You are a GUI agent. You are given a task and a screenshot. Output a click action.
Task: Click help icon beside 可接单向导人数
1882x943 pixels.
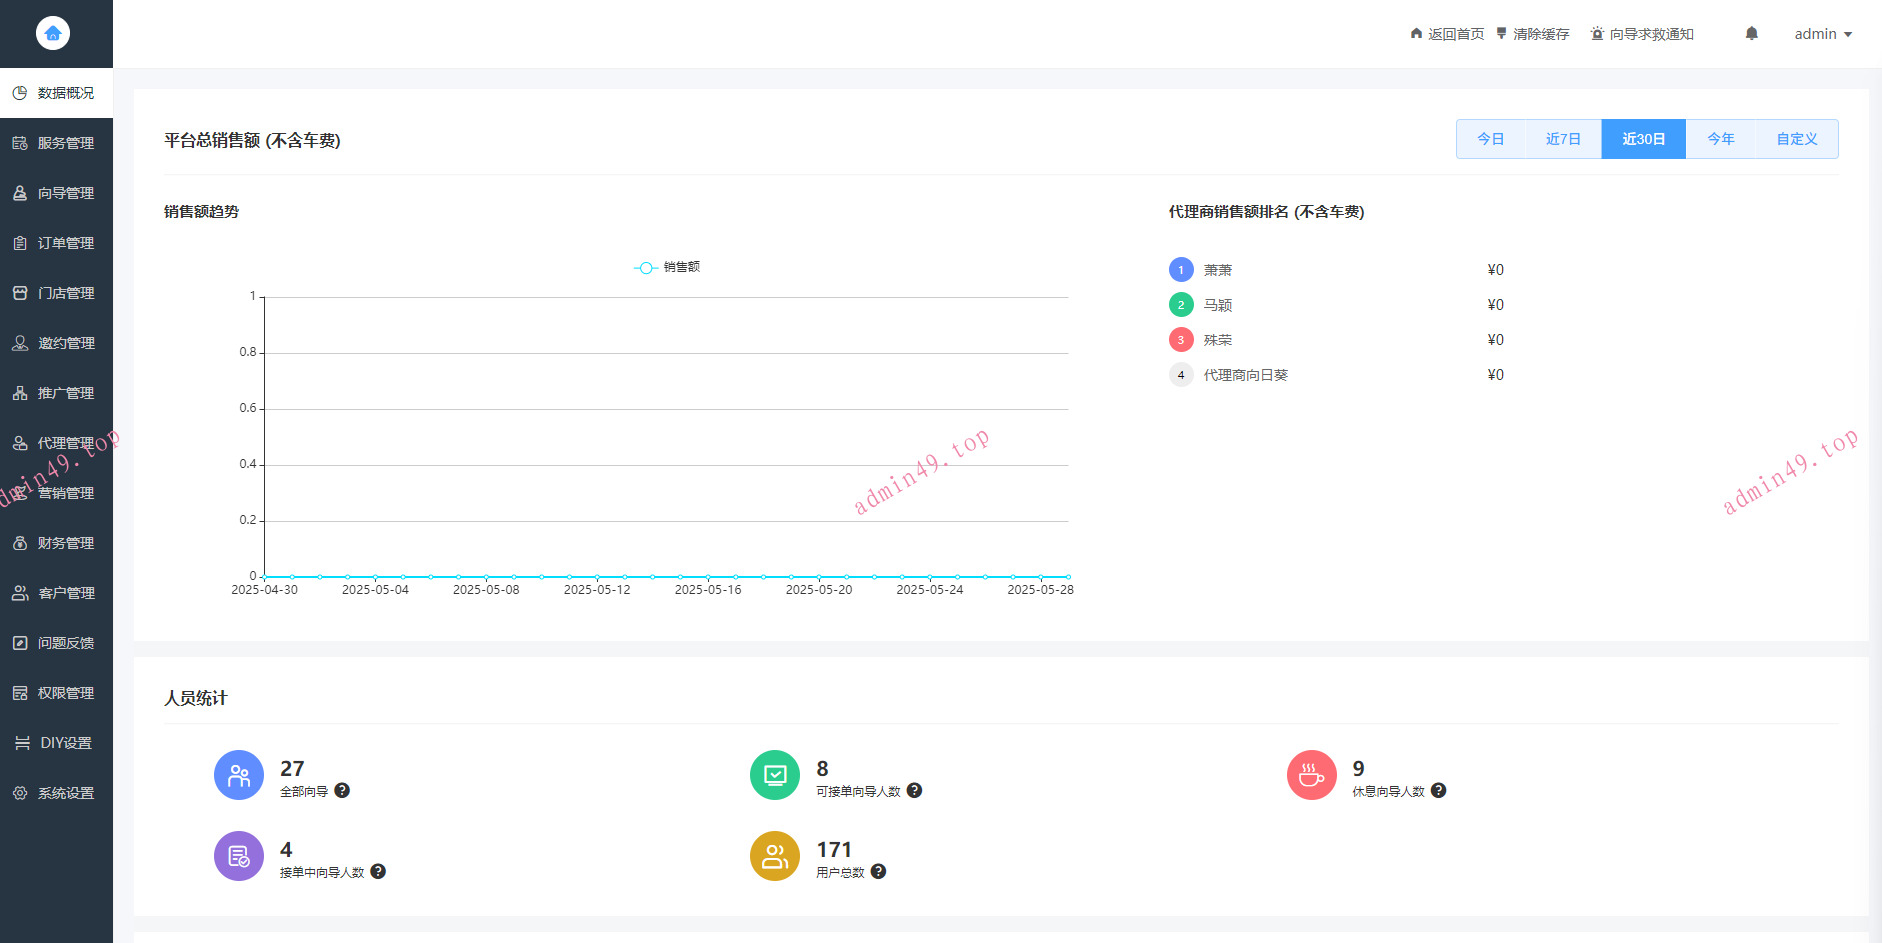[914, 791]
